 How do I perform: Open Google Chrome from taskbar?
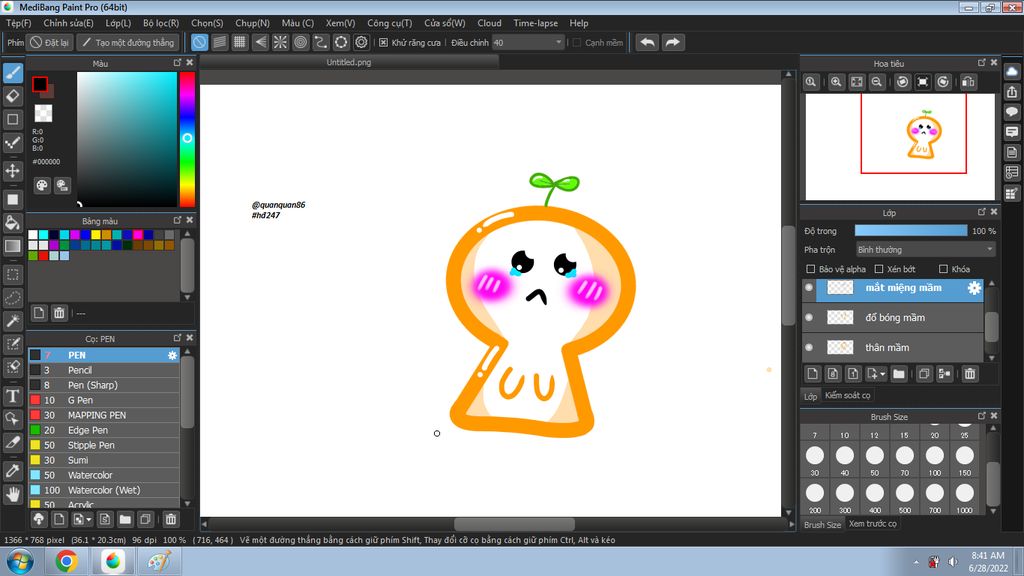[x=66, y=561]
